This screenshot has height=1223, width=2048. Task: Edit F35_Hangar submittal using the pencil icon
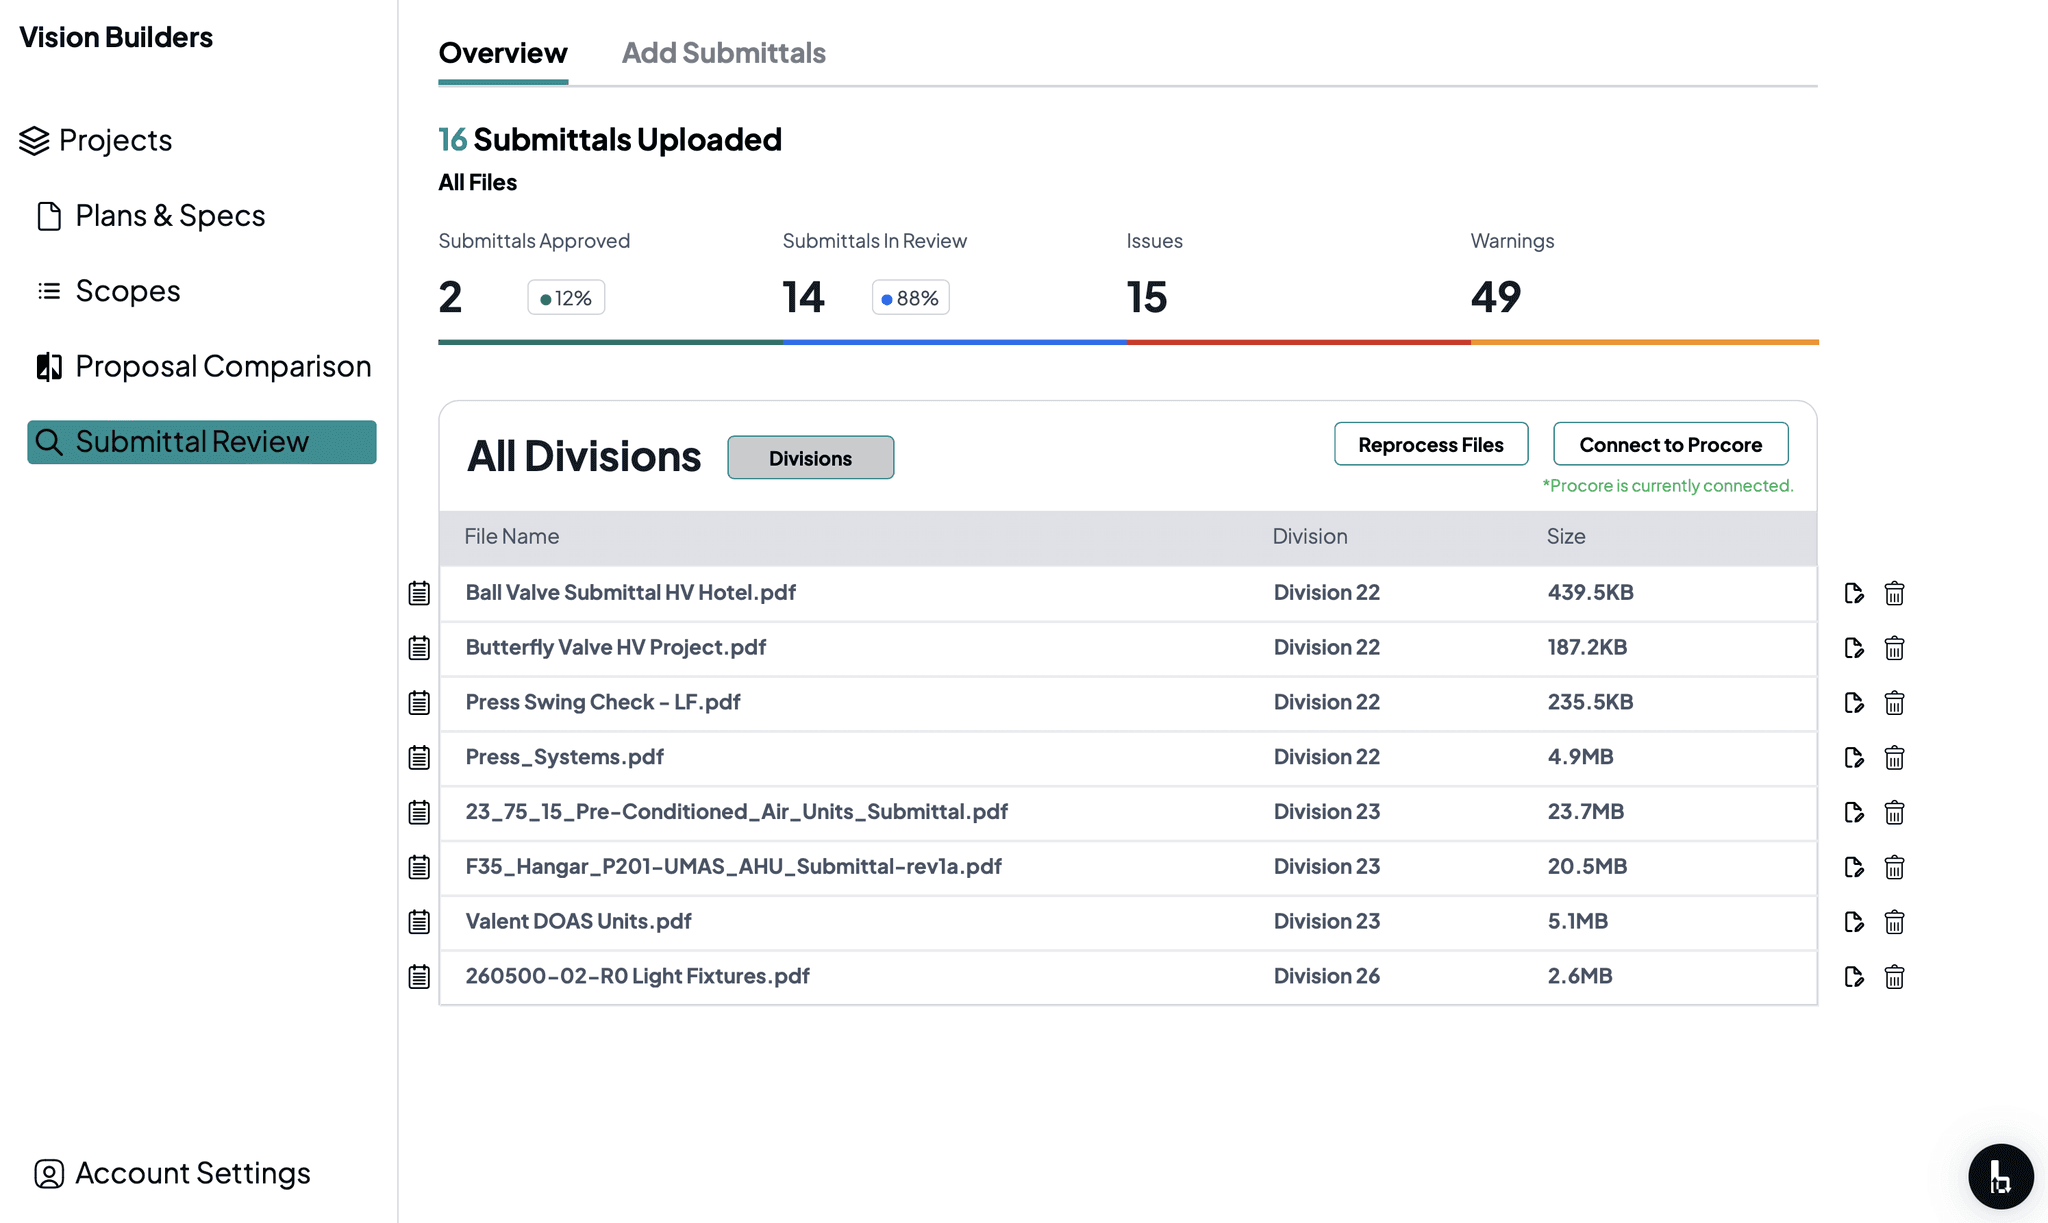[x=1855, y=867]
